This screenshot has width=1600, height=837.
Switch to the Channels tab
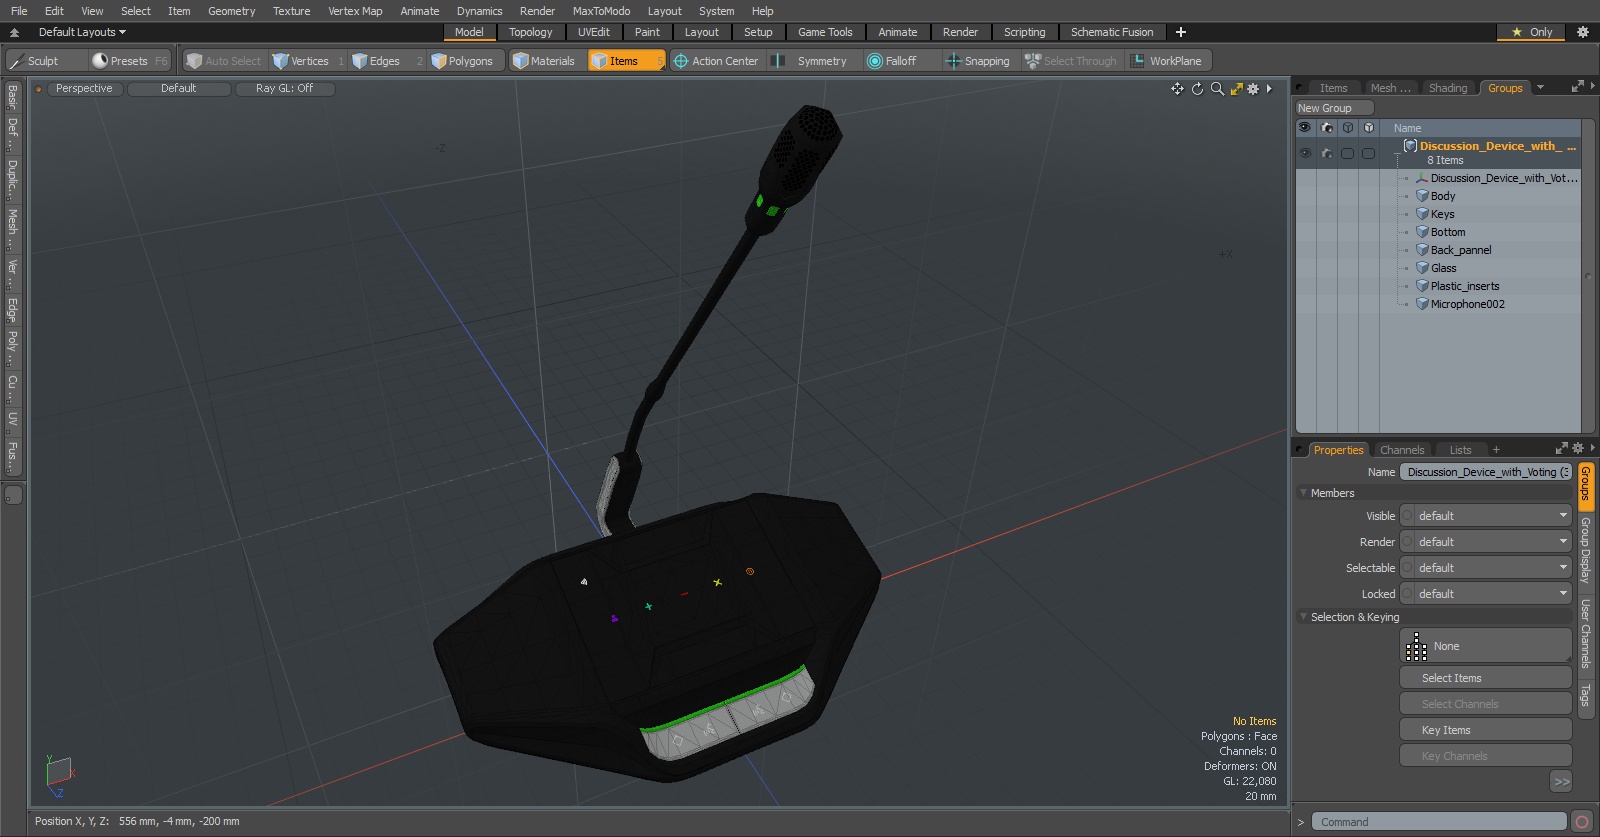click(1402, 450)
